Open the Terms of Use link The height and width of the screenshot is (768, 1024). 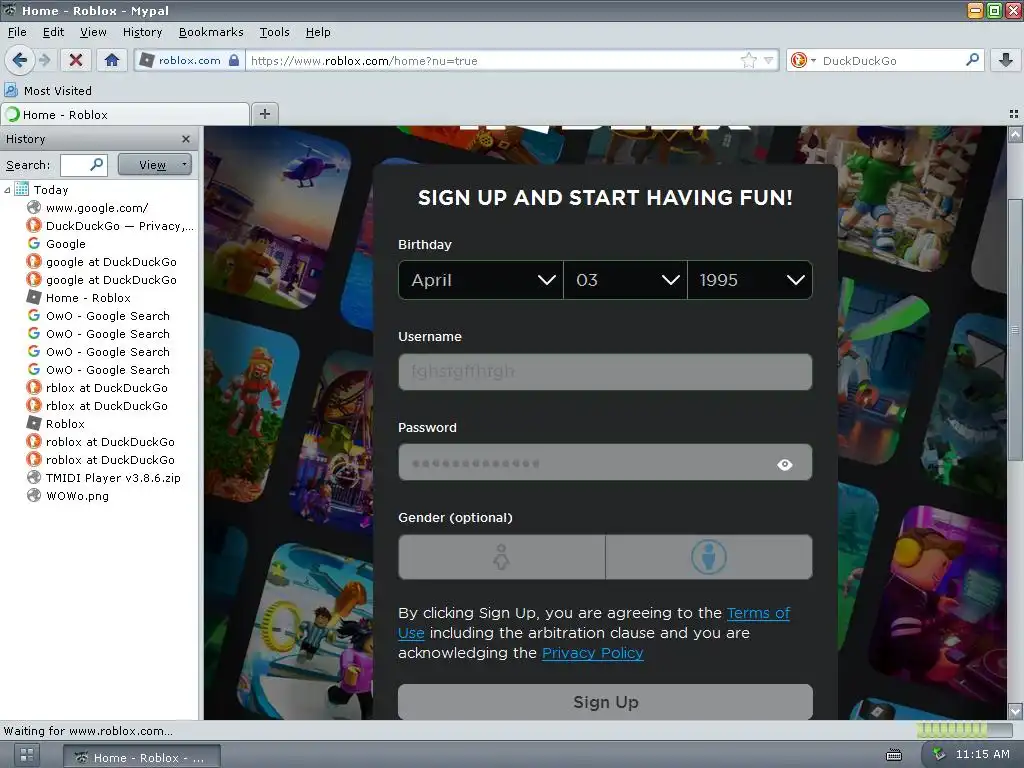(x=758, y=613)
